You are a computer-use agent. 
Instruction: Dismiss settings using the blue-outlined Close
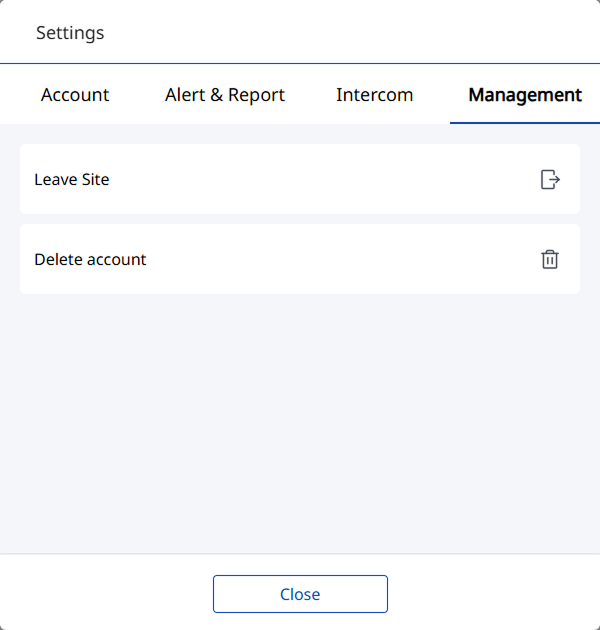pyautogui.click(x=300, y=594)
